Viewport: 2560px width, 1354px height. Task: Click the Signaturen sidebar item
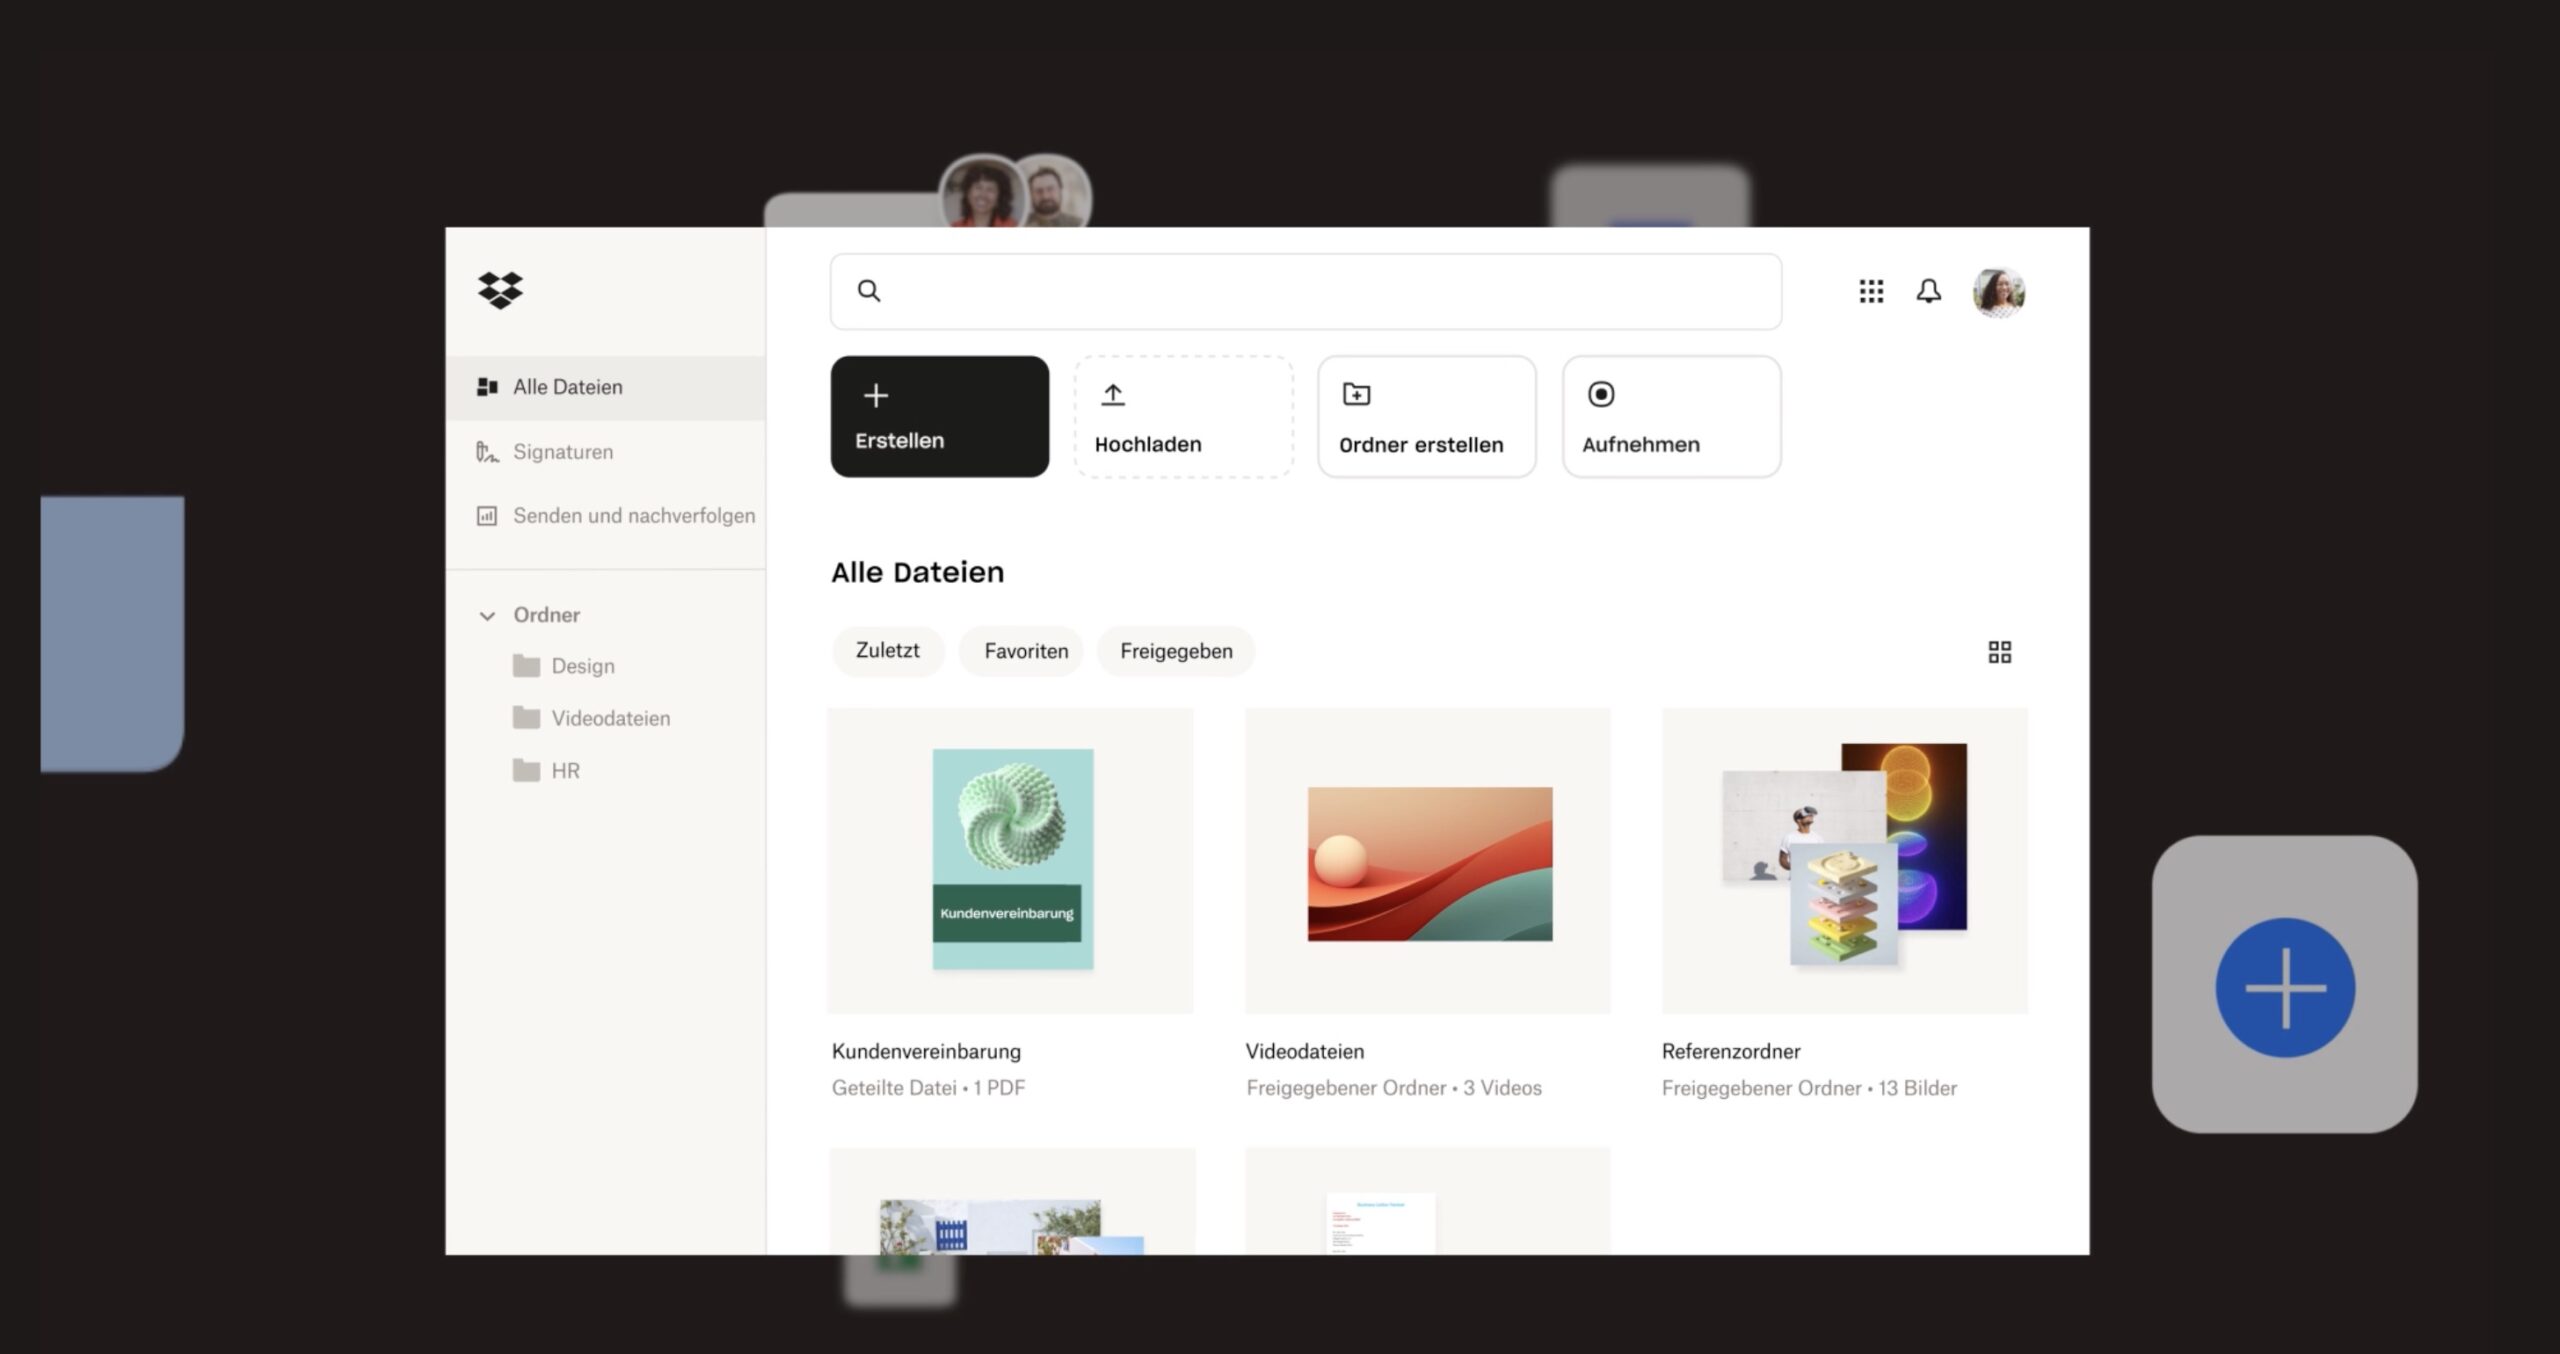point(562,452)
